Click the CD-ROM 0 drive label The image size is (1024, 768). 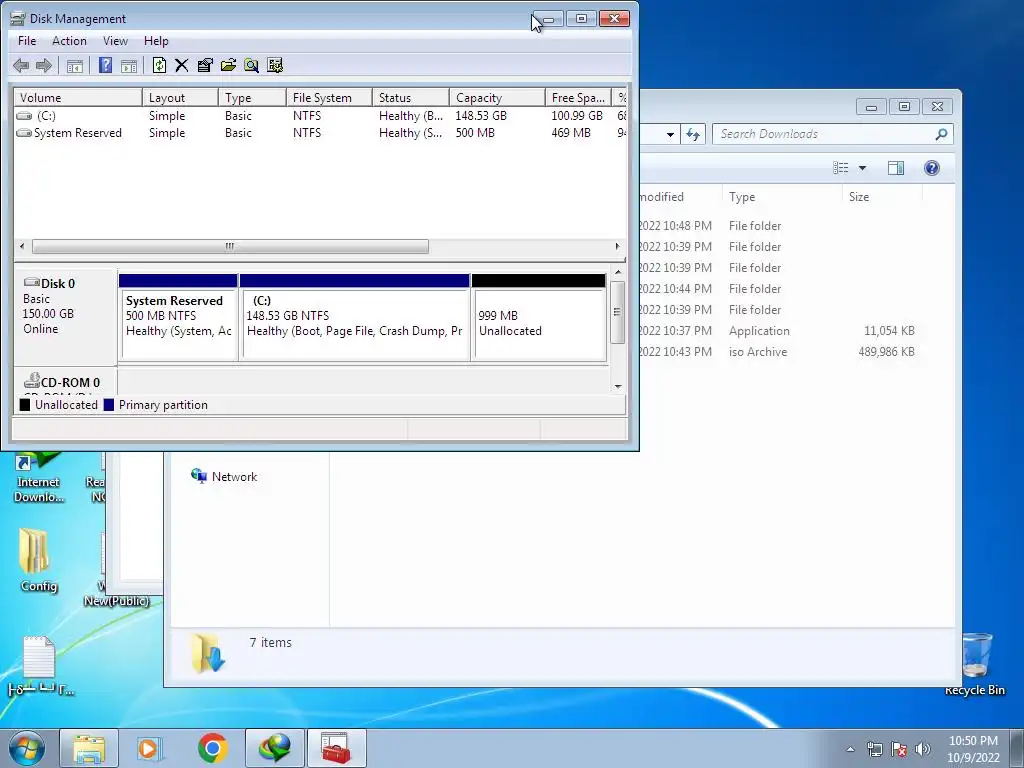62,381
